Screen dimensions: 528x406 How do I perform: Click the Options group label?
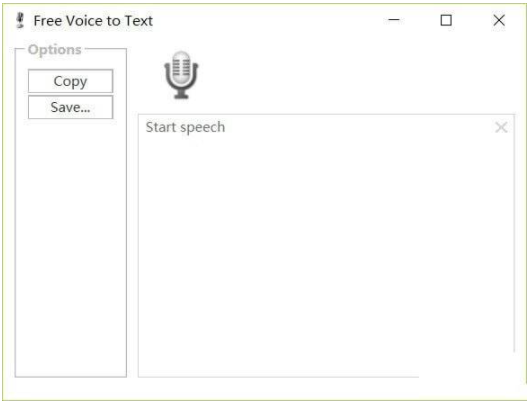click(x=55, y=50)
